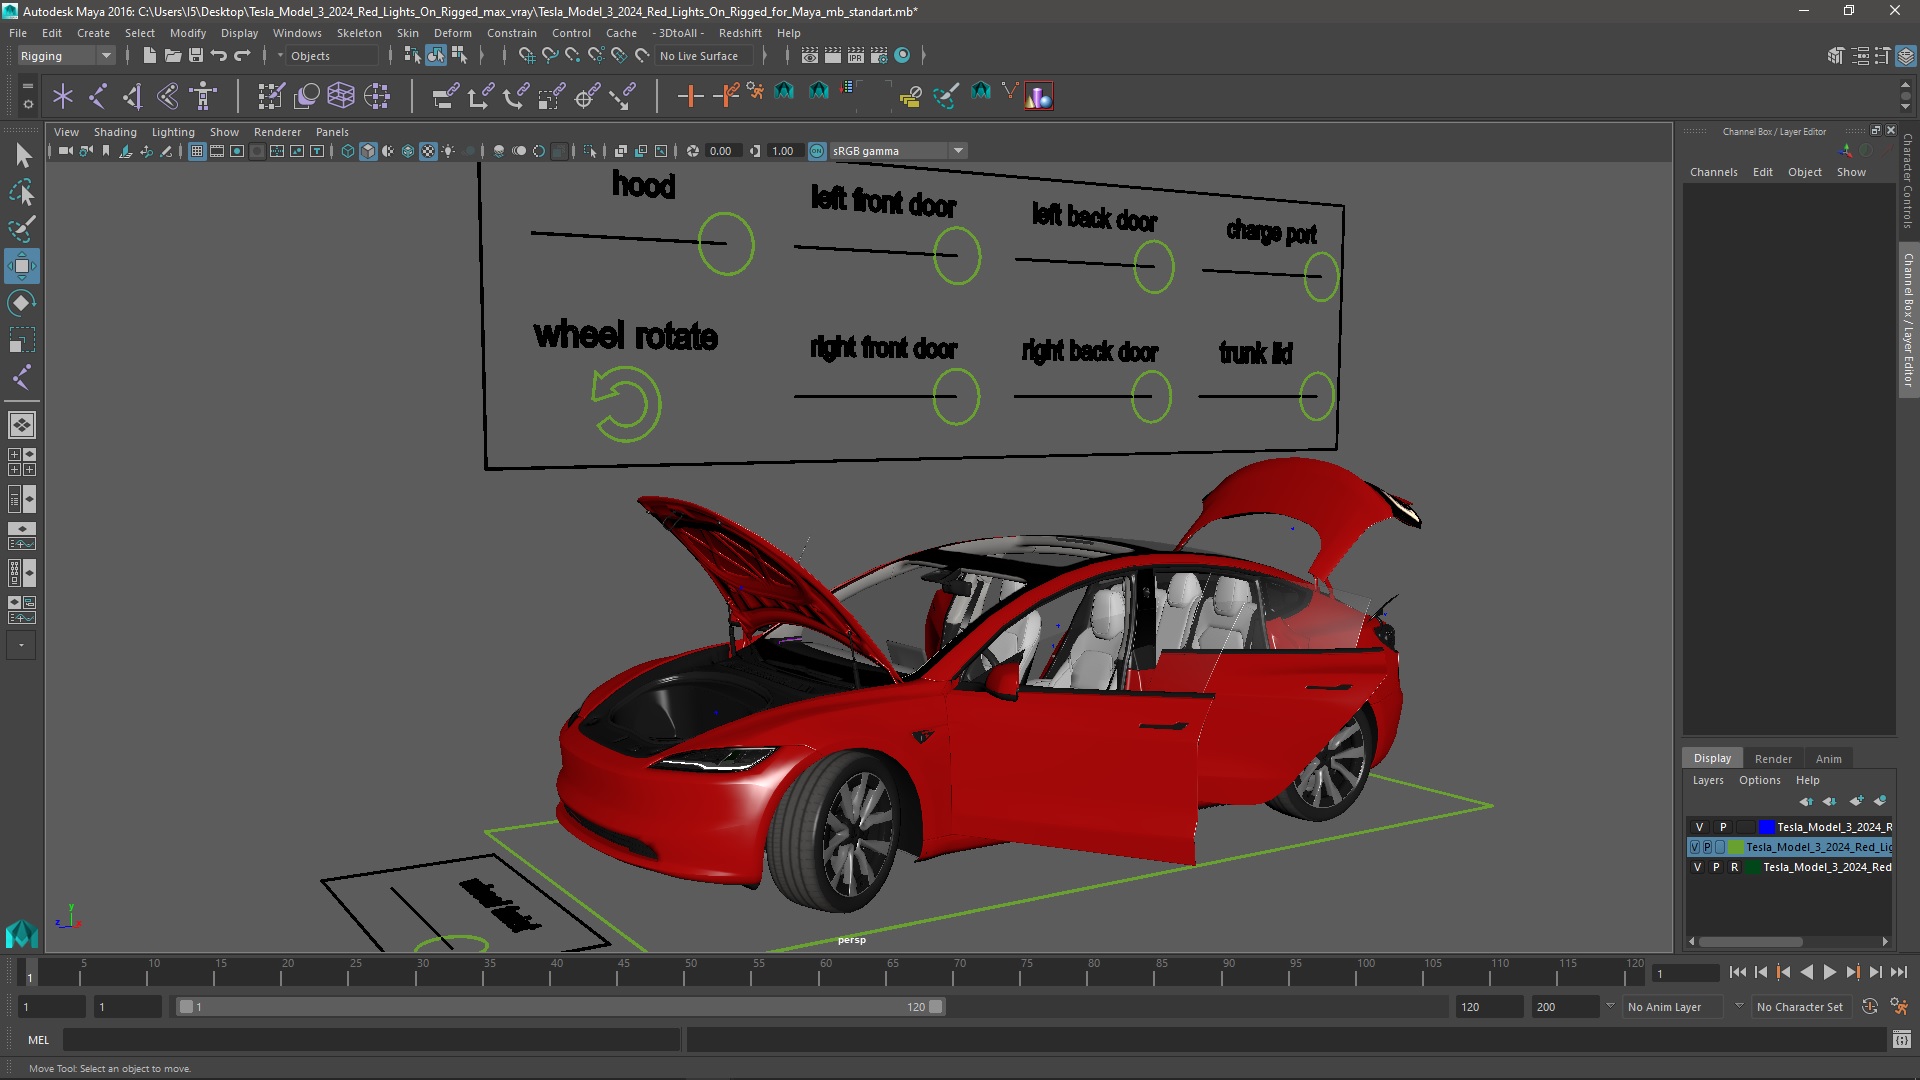Click the Parent constraint shelf icon
Viewport: 1920px width, 1080px height.
[445, 96]
